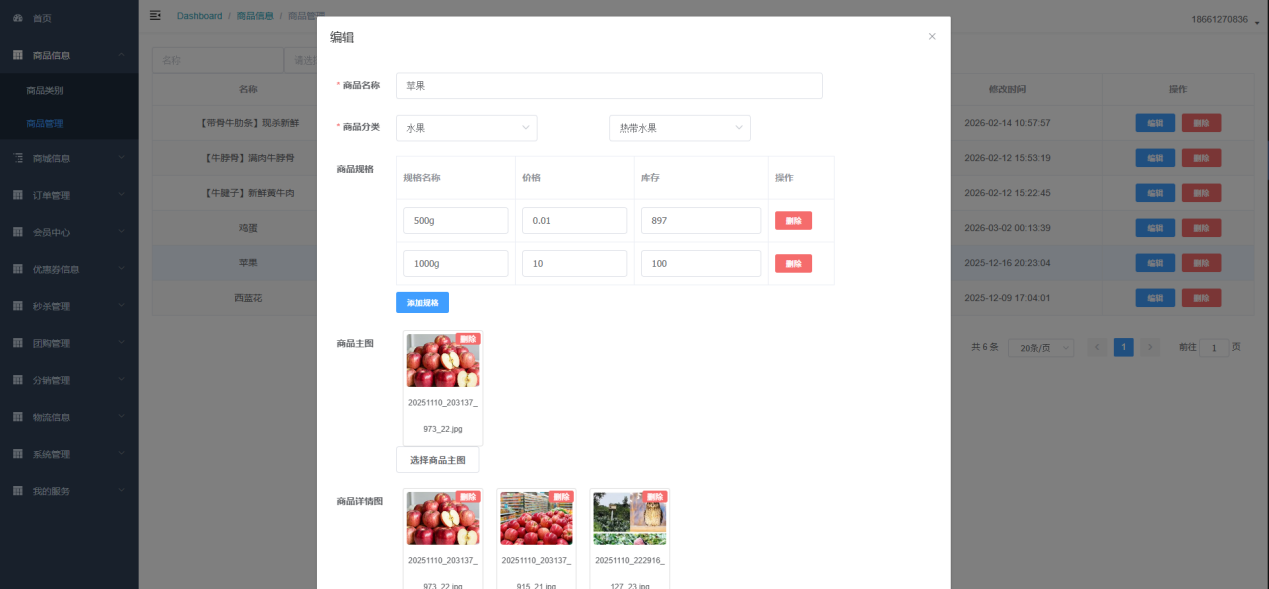Click the Dashboard breadcrumb link

point(199,16)
